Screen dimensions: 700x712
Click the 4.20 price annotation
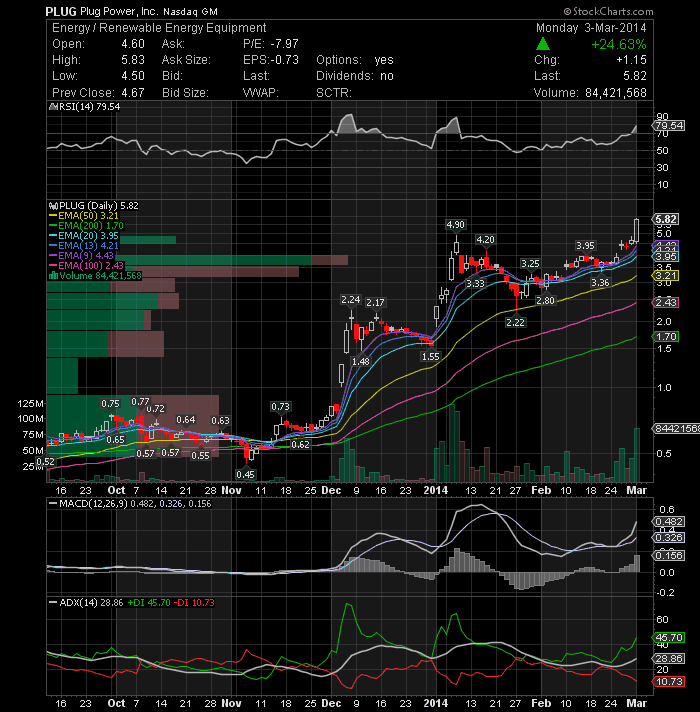click(485, 239)
